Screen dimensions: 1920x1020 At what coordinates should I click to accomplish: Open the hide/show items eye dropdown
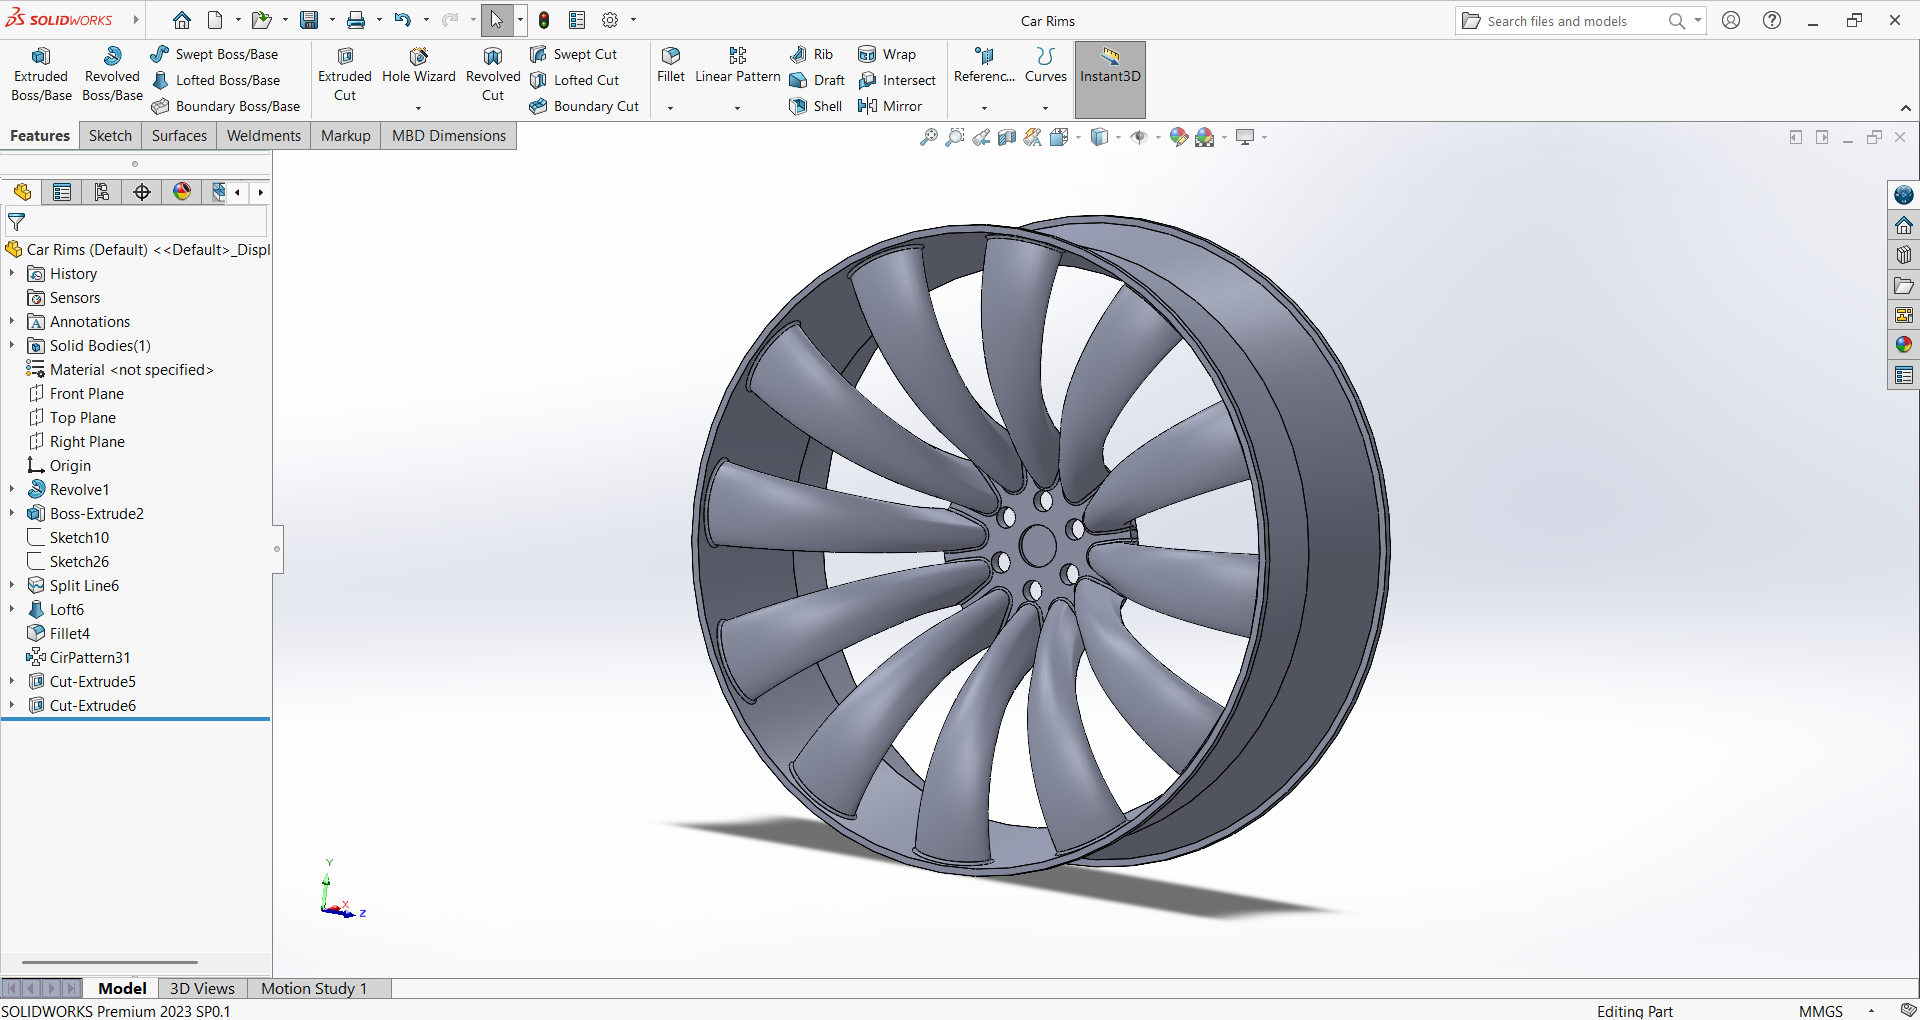point(1158,138)
